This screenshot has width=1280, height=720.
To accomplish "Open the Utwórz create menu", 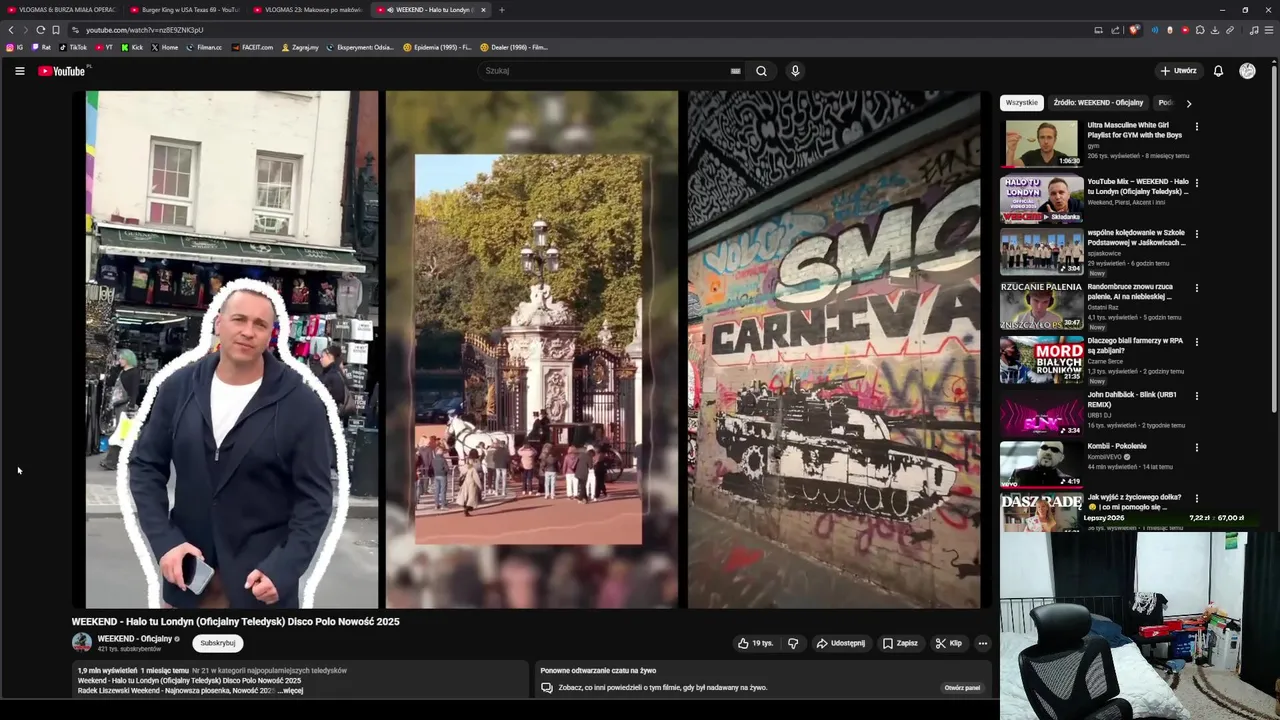I will [x=1178, y=71].
